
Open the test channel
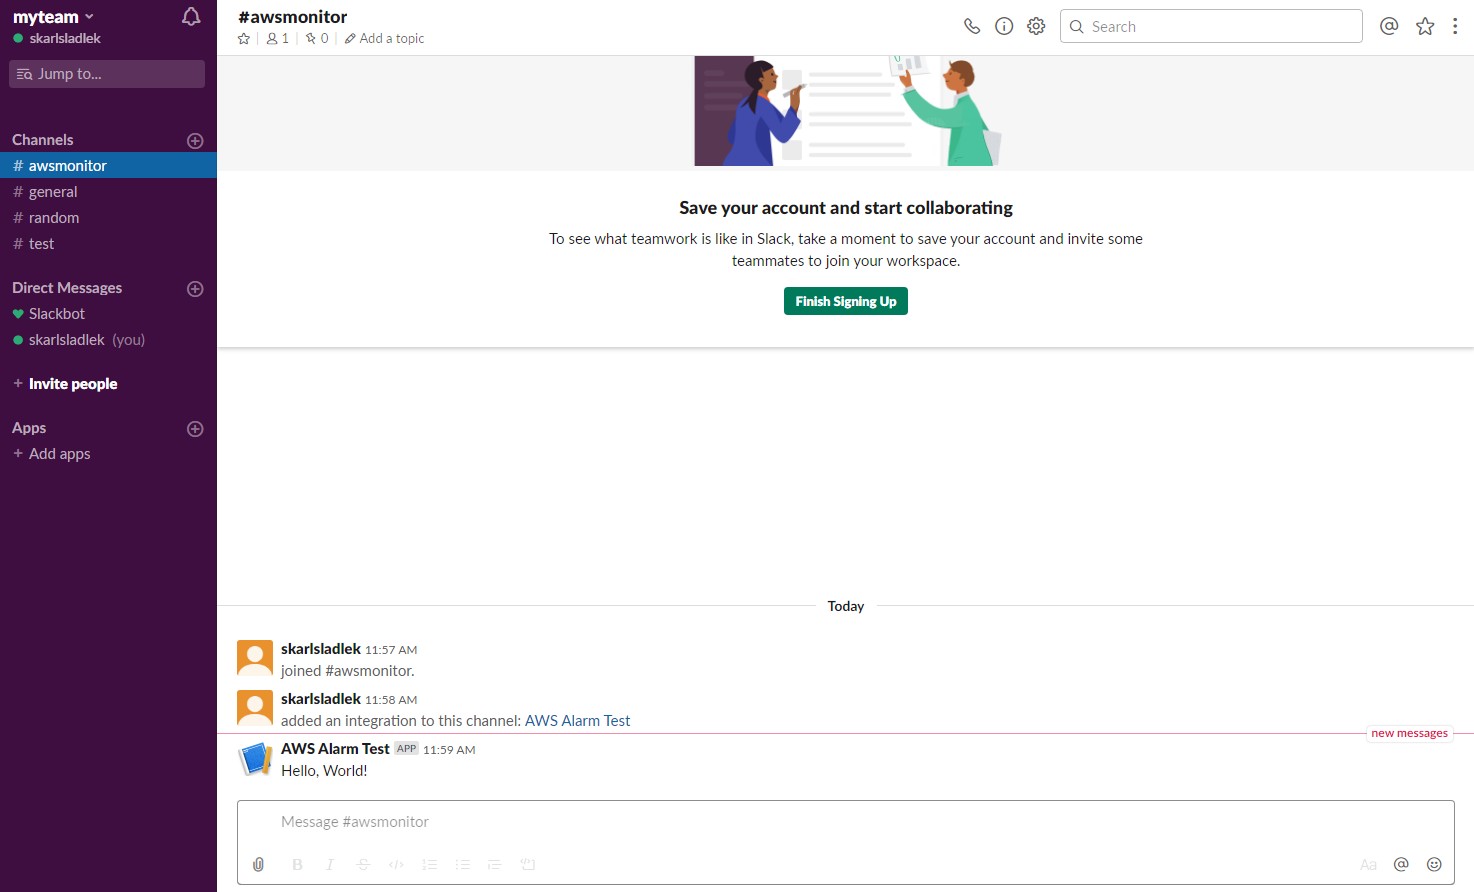pos(108,244)
